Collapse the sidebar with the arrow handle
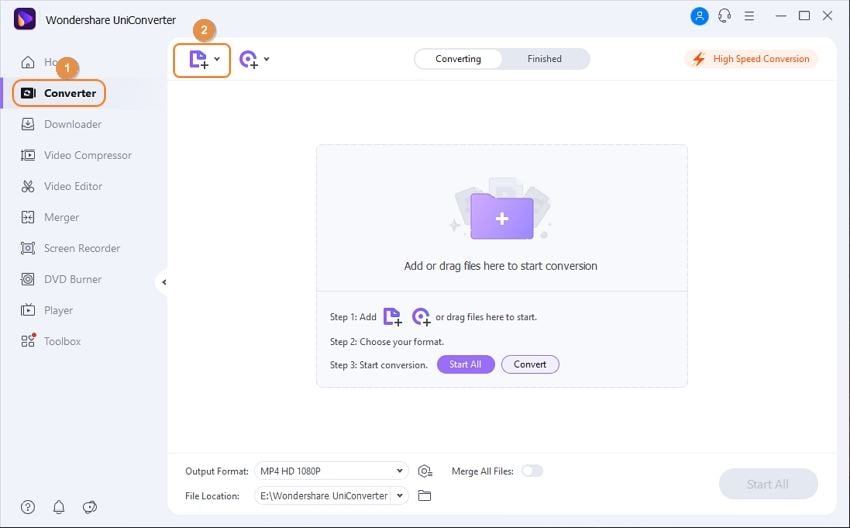 tap(164, 282)
